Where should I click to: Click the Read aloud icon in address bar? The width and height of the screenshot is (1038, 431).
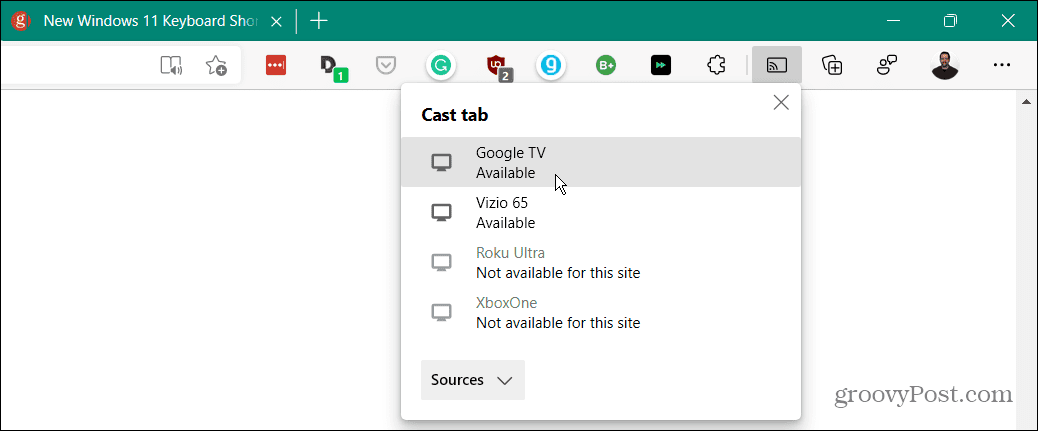172,65
